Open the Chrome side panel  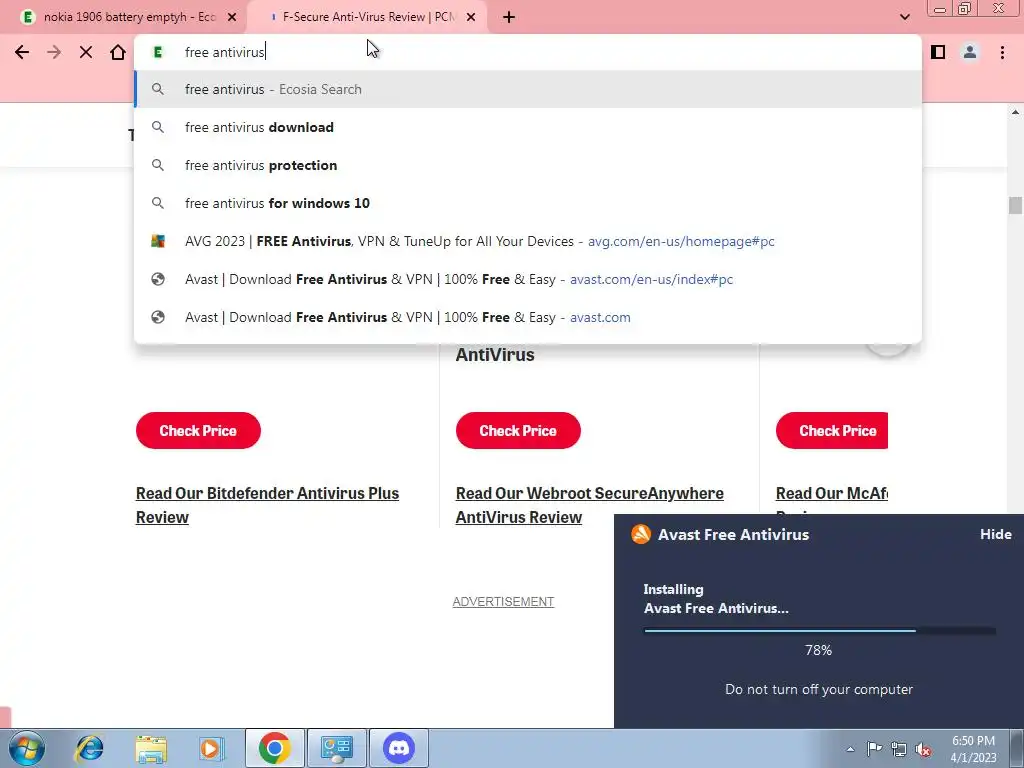click(x=938, y=52)
